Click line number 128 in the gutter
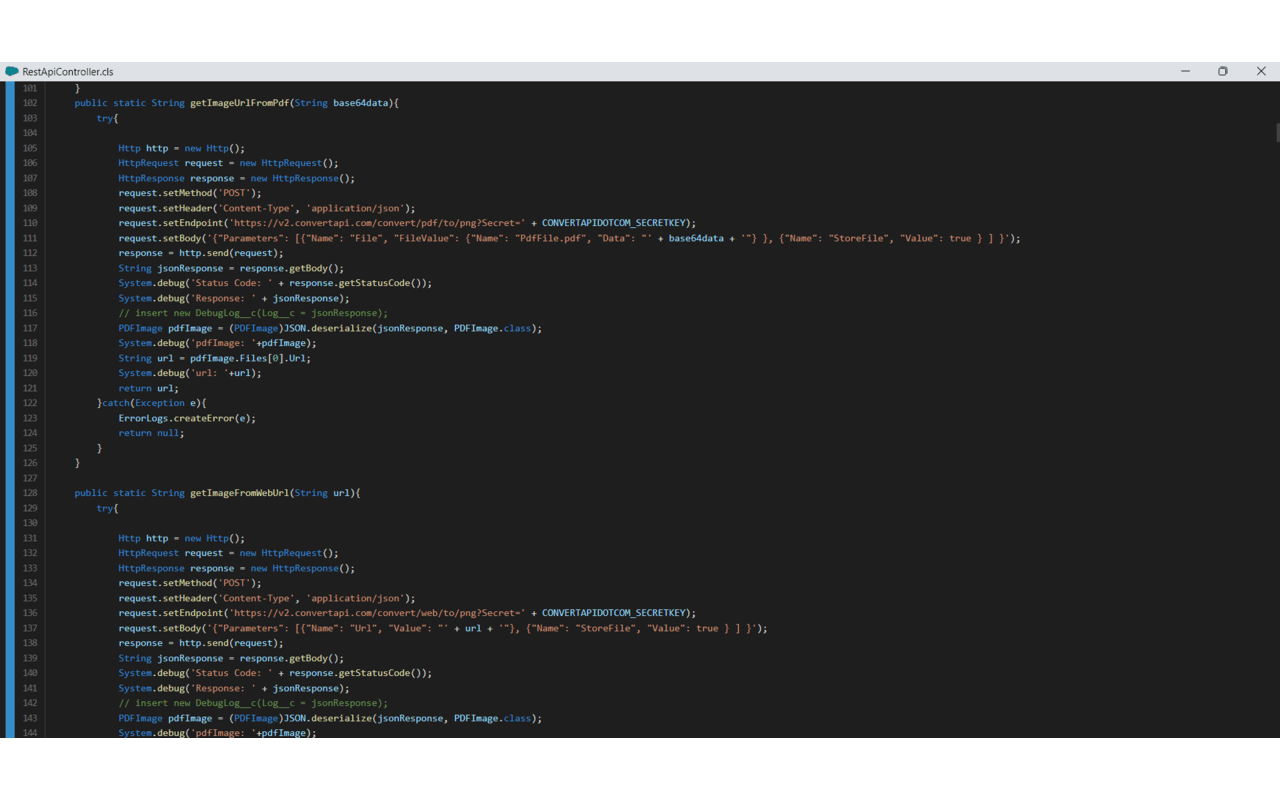 (29, 493)
